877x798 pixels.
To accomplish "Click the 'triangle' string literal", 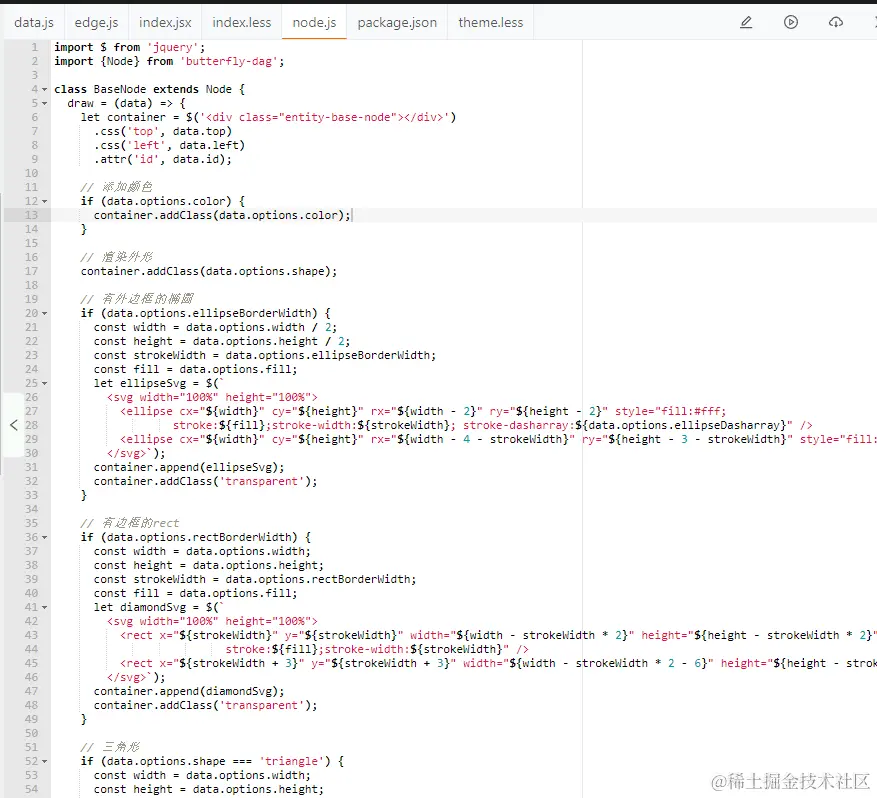I will [x=291, y=761].
